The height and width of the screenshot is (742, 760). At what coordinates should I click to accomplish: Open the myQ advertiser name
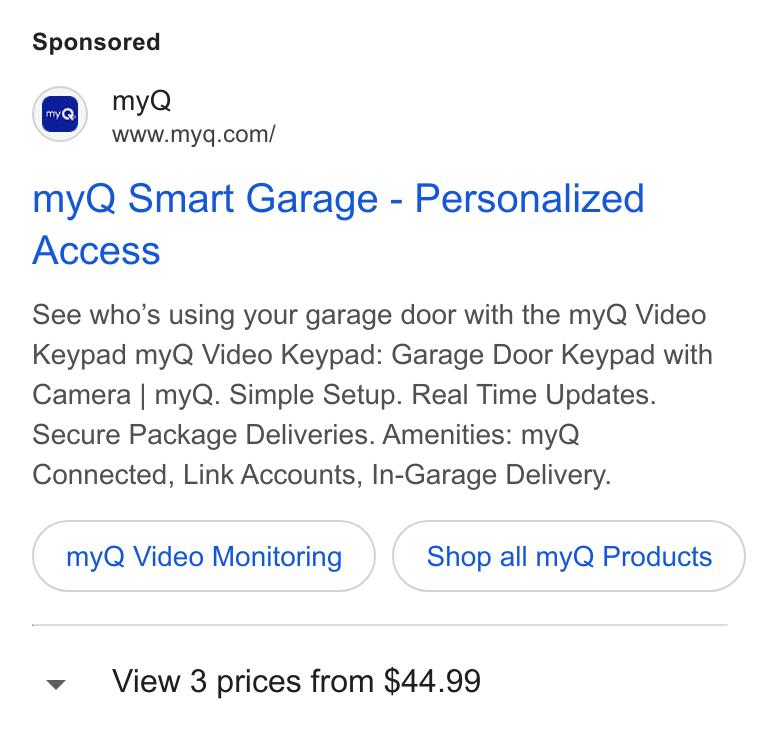click(142, 101)
